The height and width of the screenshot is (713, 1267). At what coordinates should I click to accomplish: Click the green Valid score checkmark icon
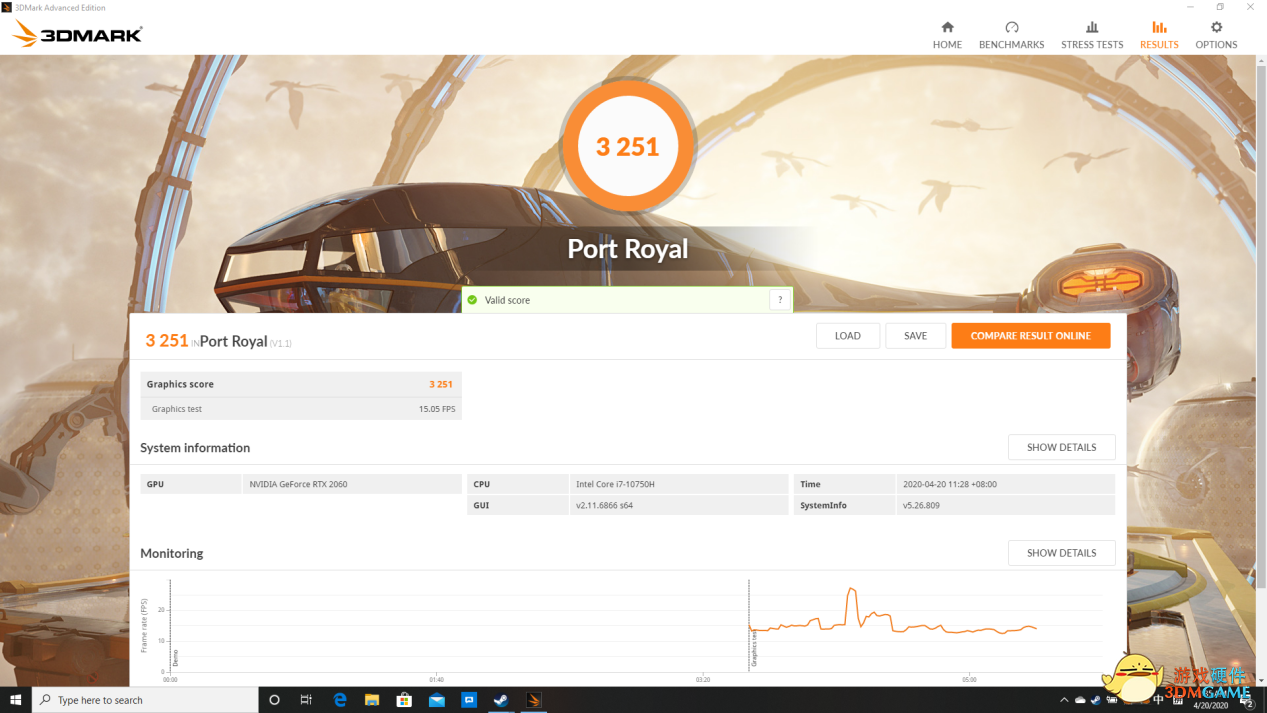pos(472,300)
